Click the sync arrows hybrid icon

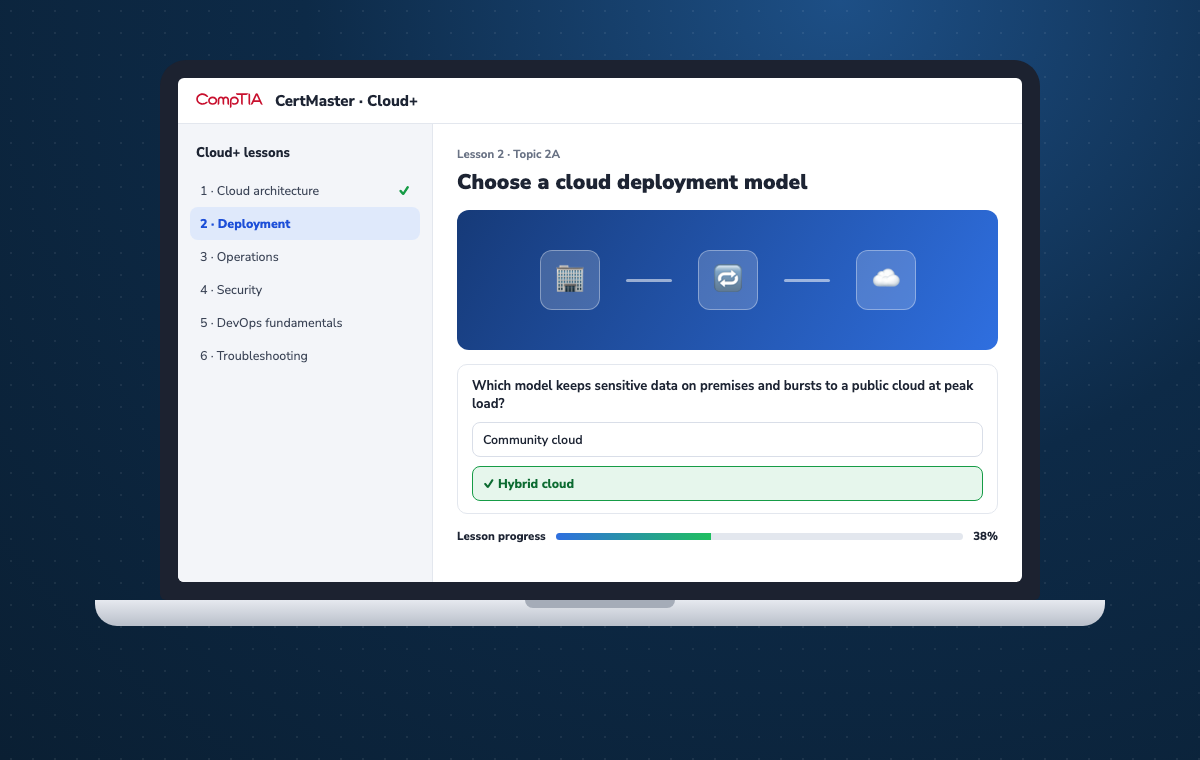(728, 280)
